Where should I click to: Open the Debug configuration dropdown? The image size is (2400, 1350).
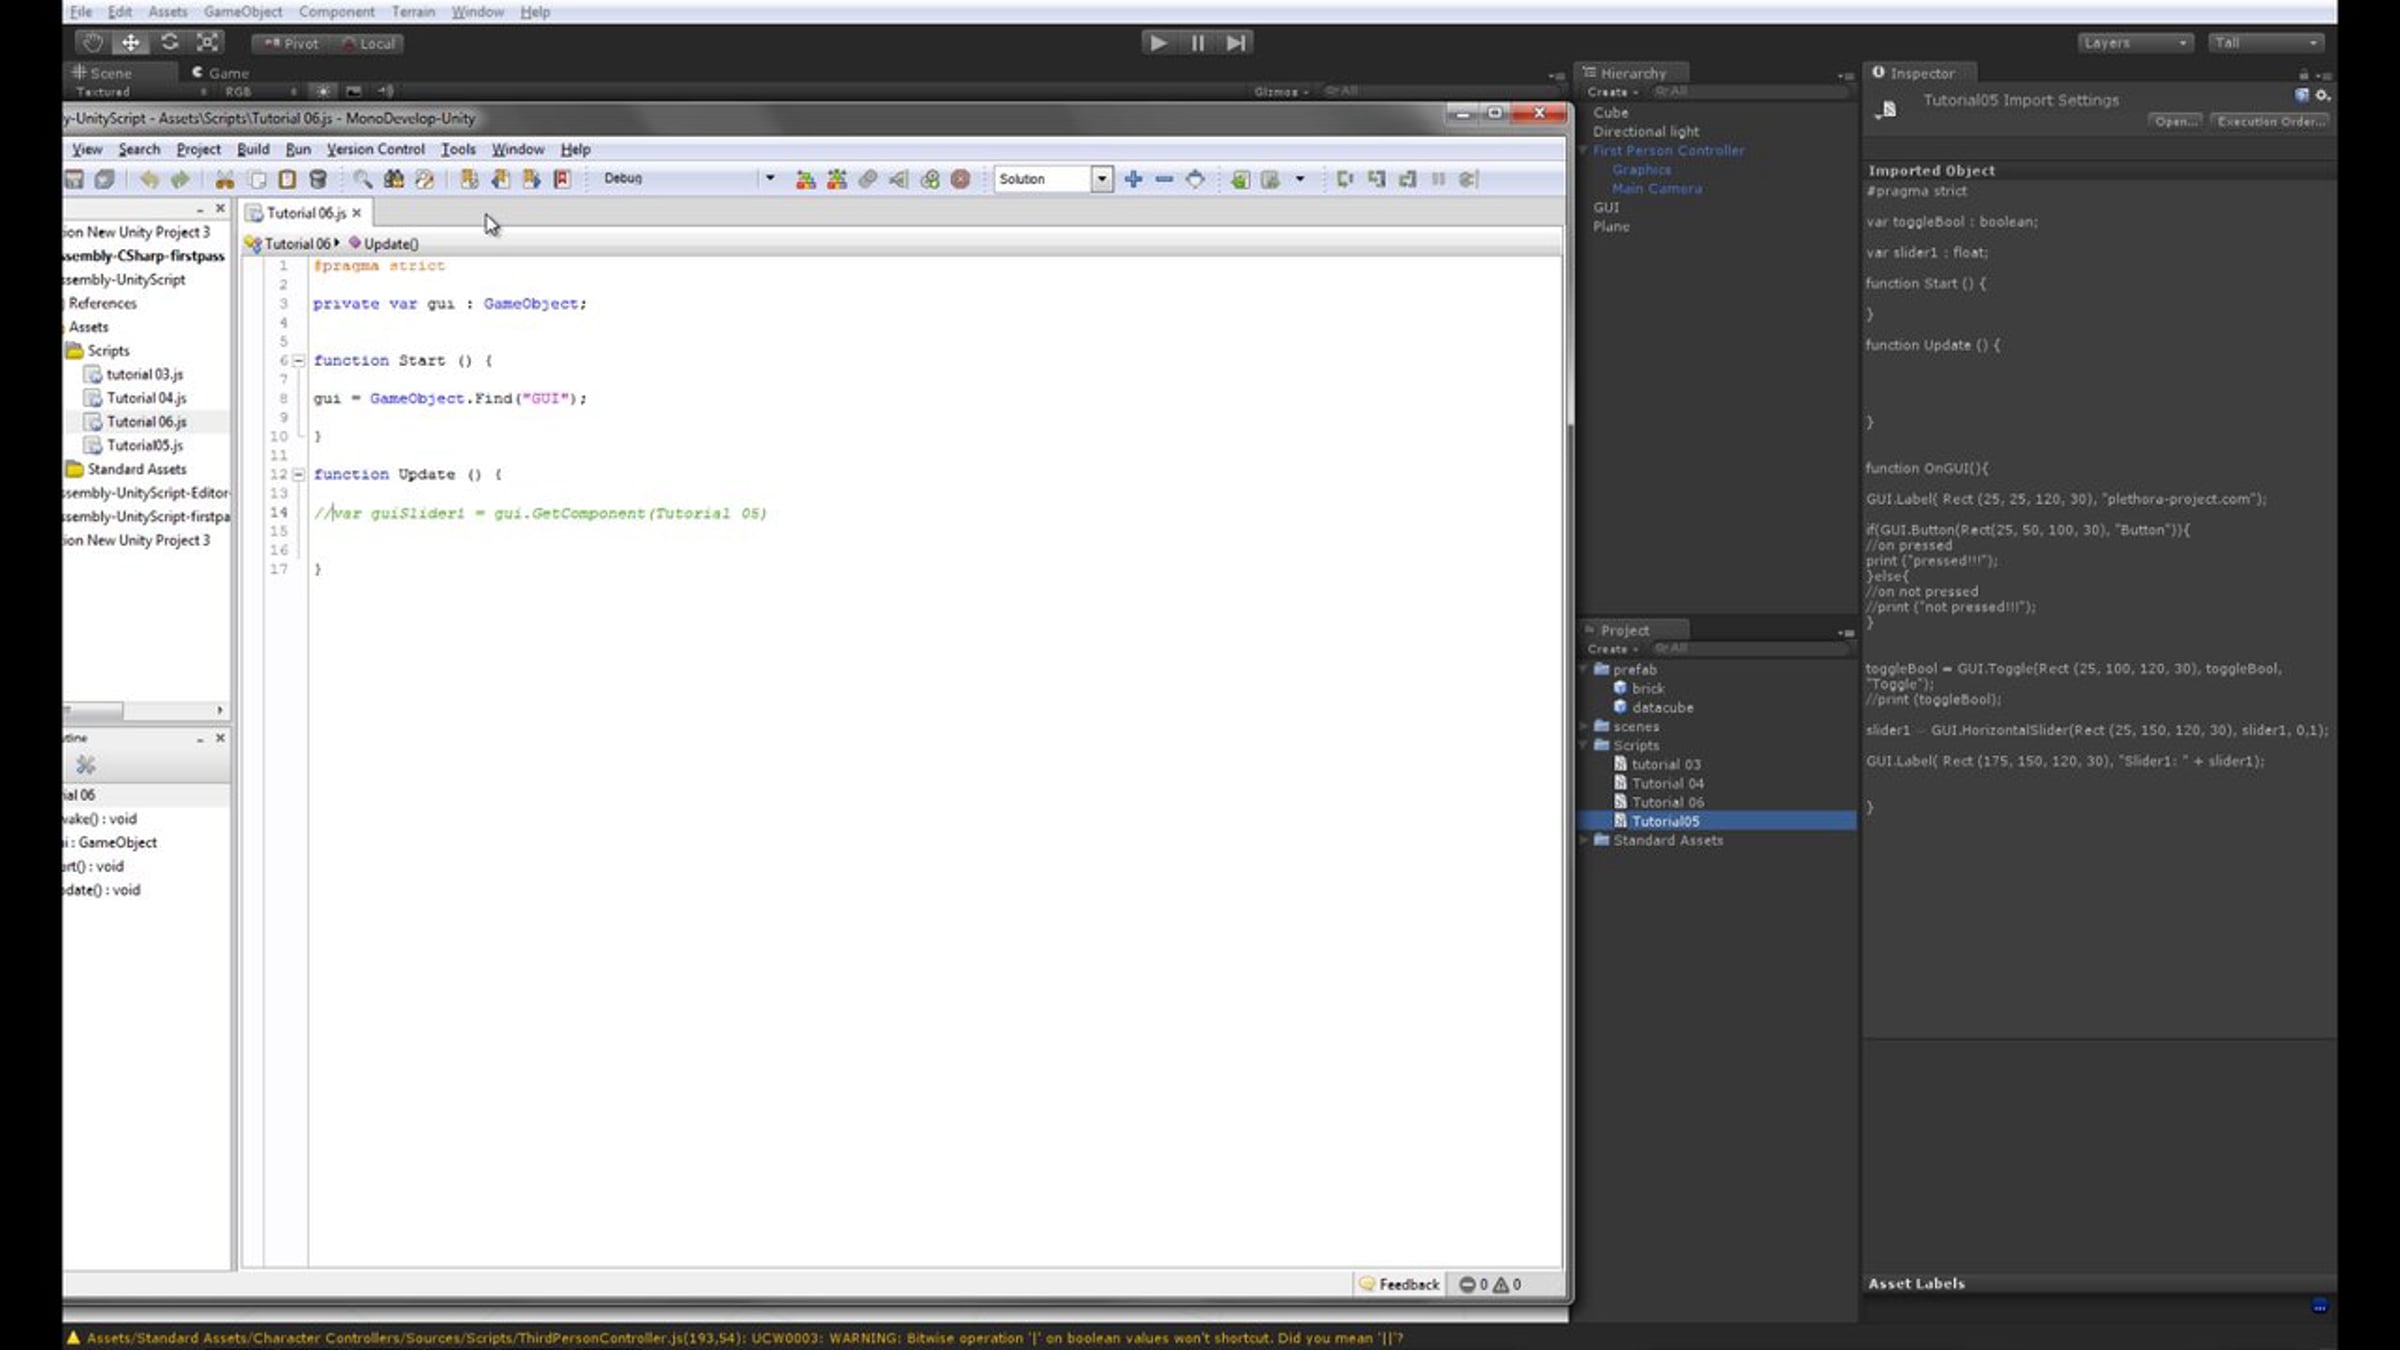coord(770,178)
